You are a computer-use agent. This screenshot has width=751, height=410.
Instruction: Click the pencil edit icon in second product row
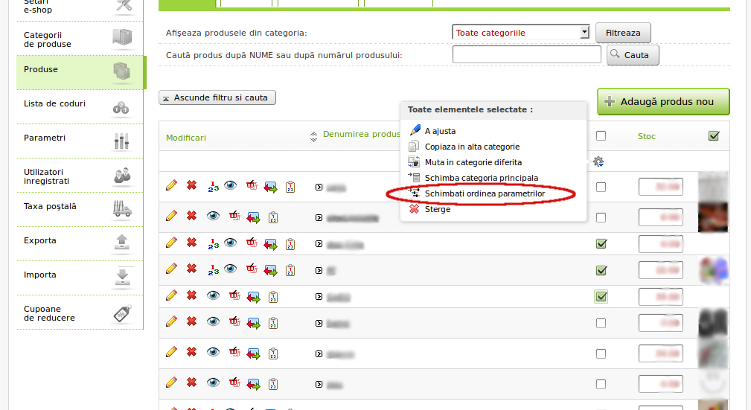pos(171,216)
